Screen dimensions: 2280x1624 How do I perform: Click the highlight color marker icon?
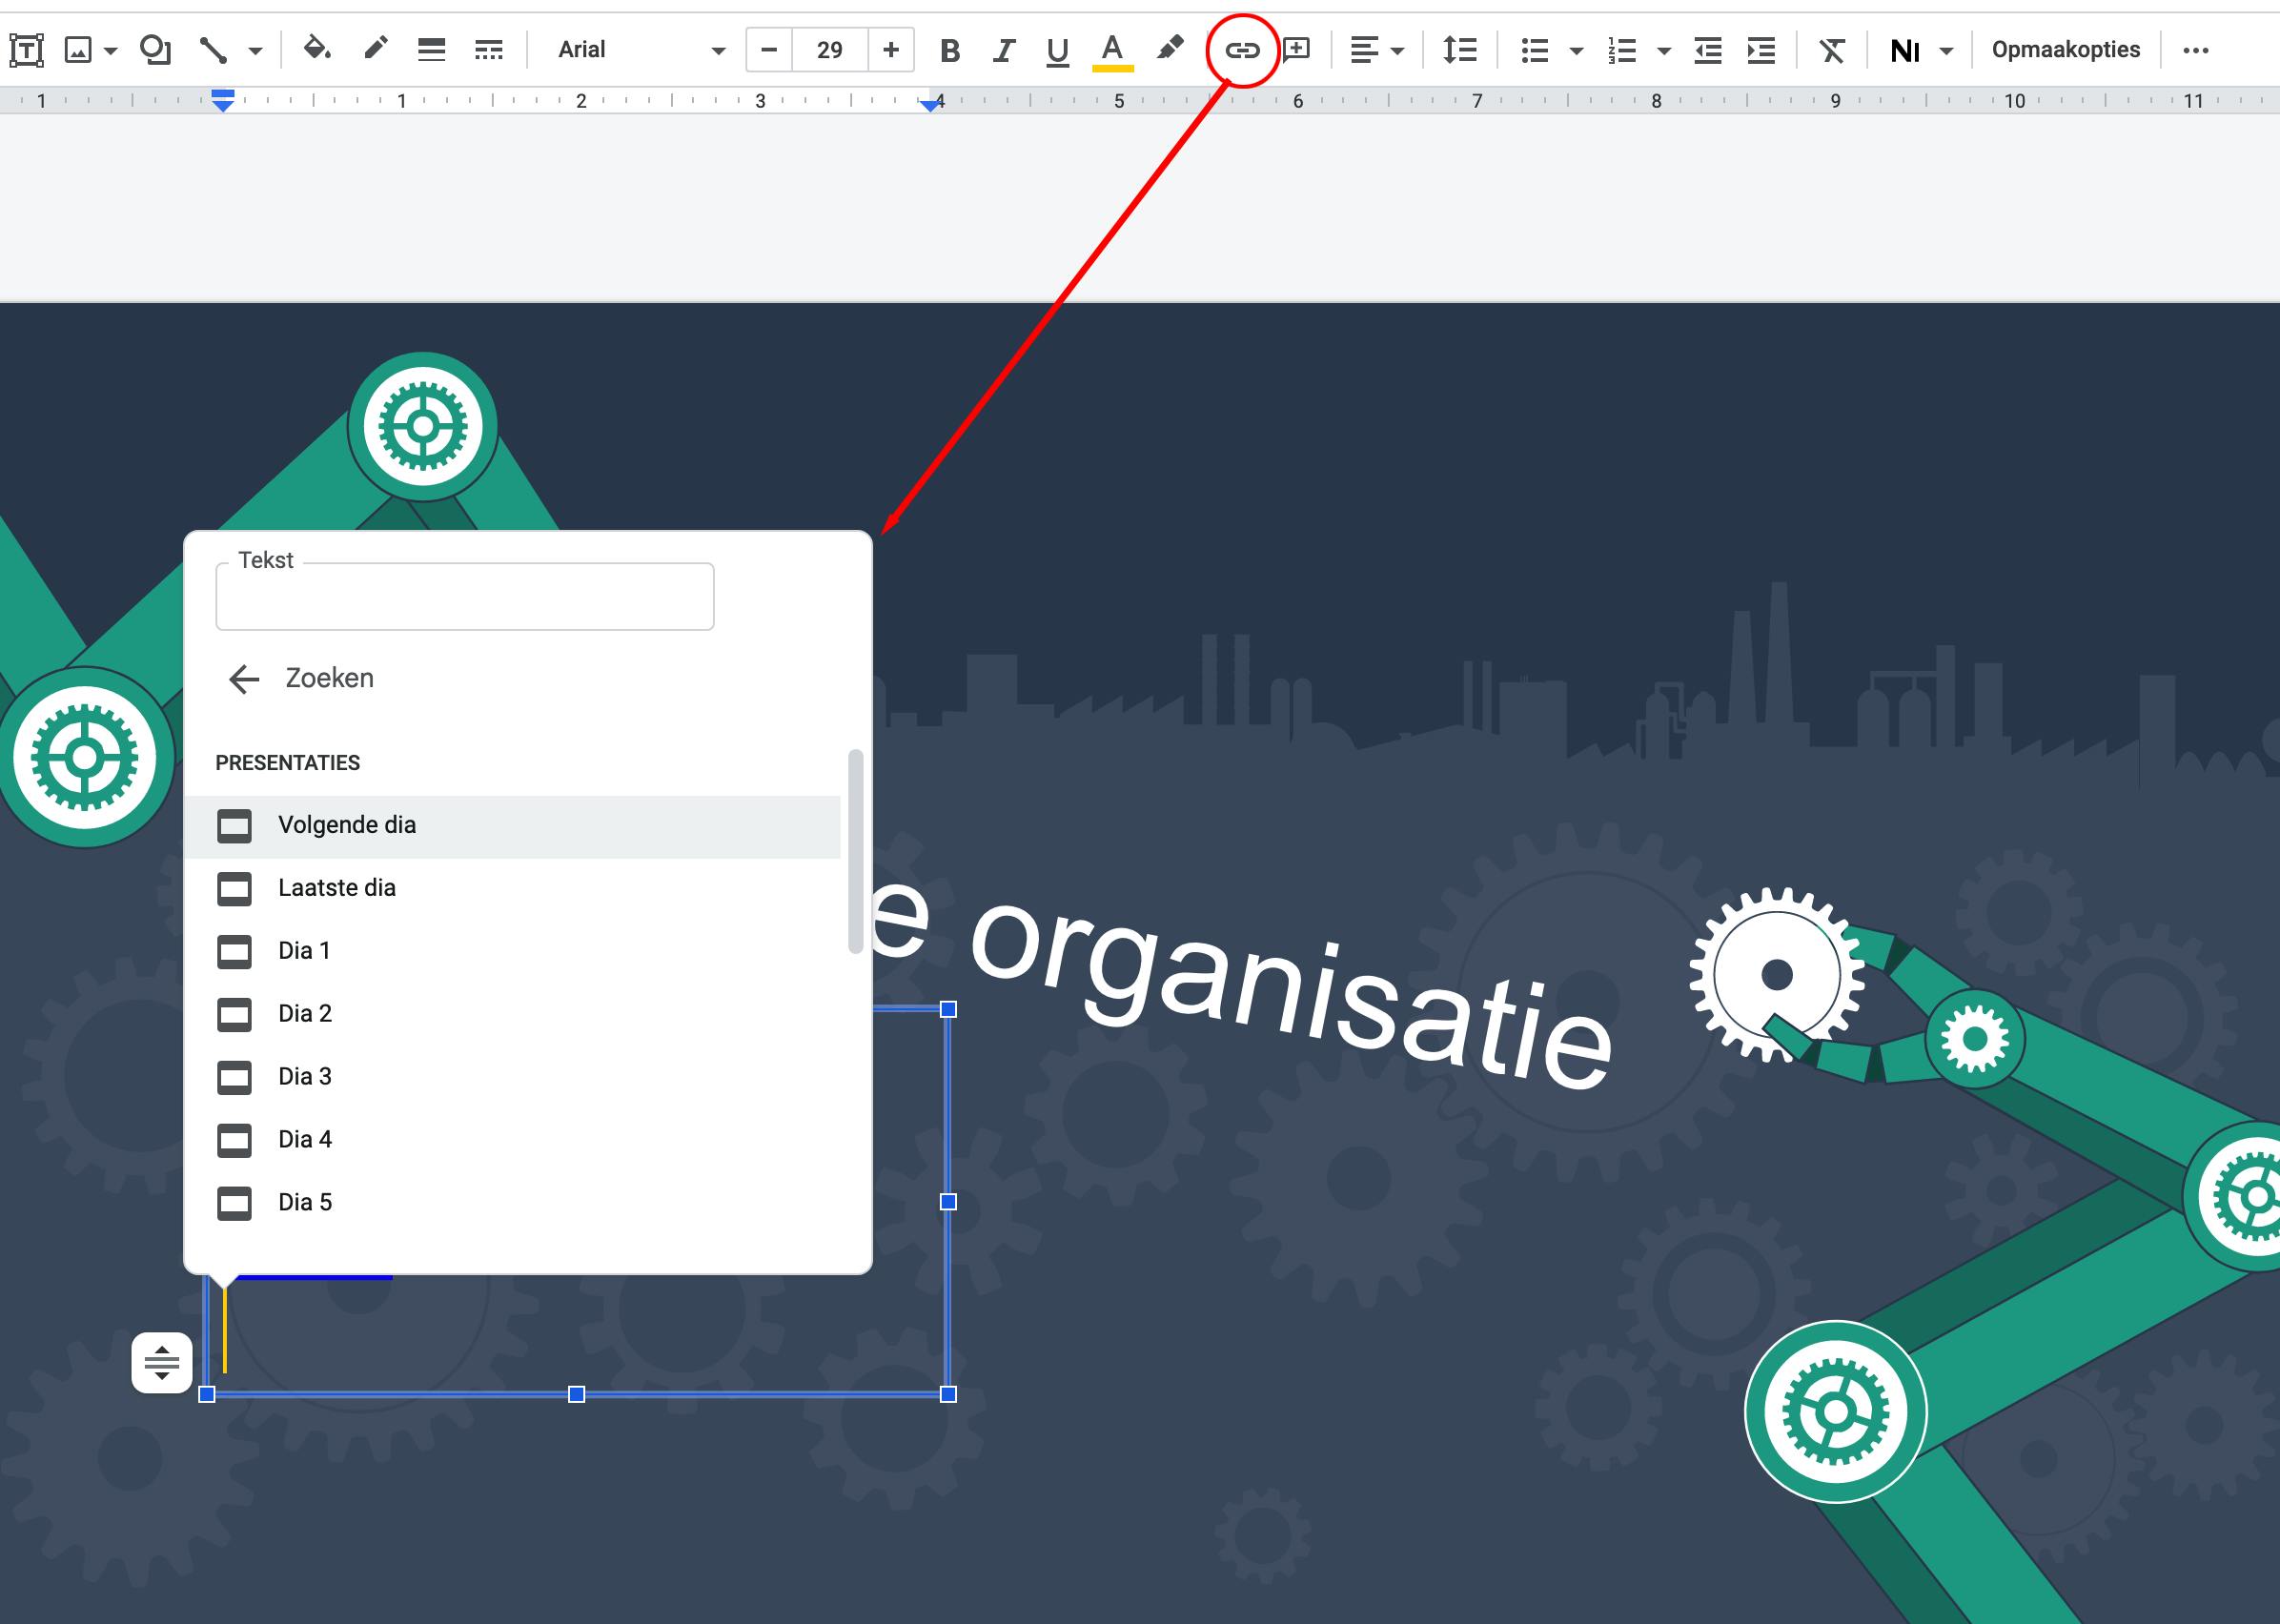coord(1169,49)
